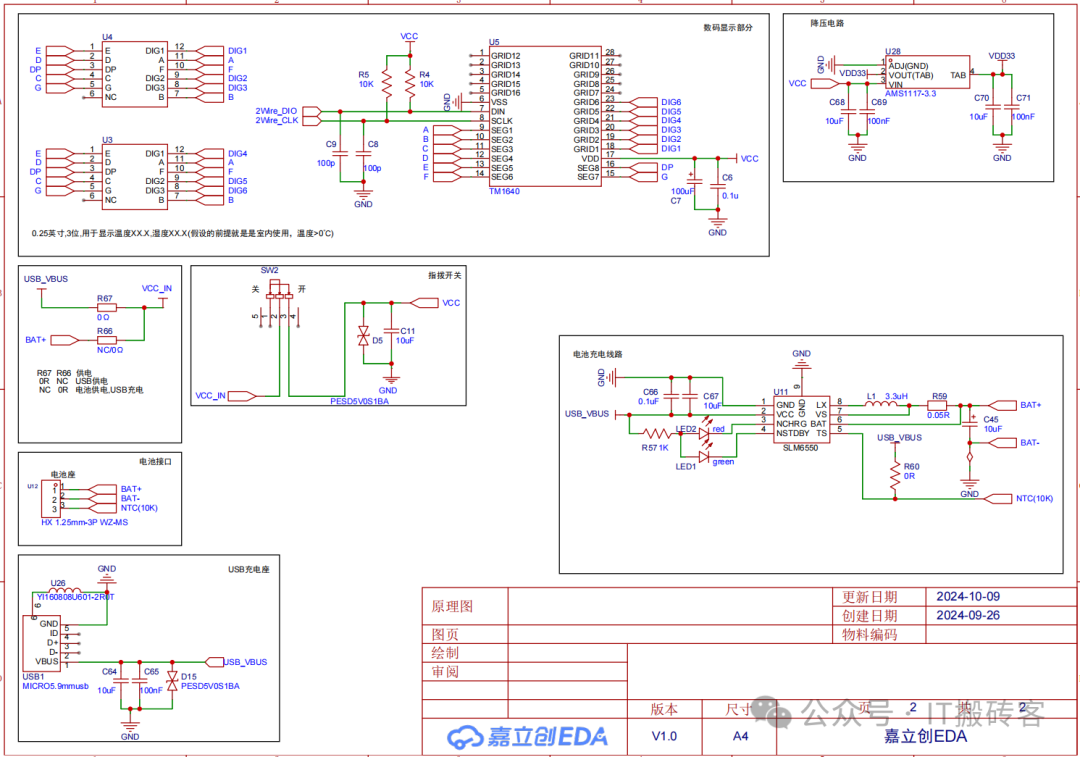The height and width of the screenshot is (757, 1080).
Task: Click the 物料编码 title block field
Action: point(869,634)
